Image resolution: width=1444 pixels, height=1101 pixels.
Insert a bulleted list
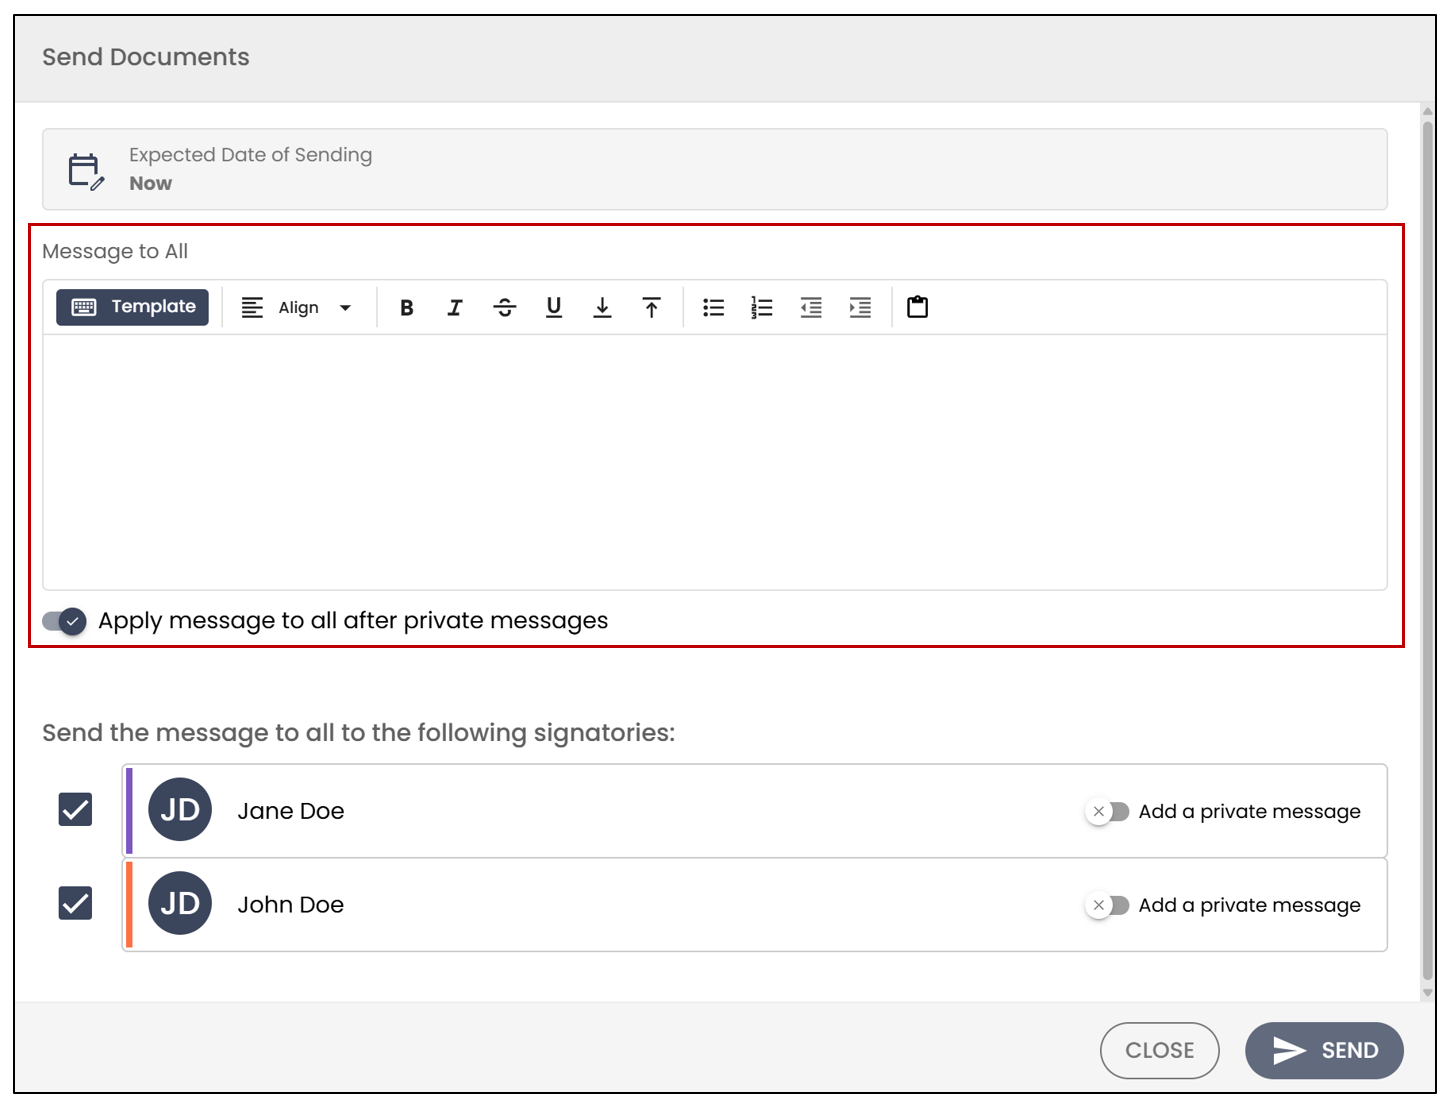point(713,308)
